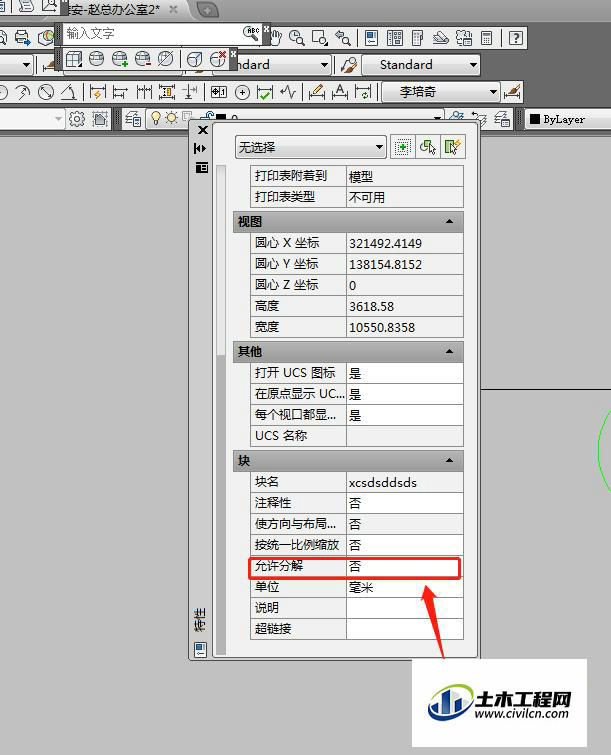Select the Zoom Realtime magnifier icon
This screenshot has width=611, height=755.
click(297, 38)
